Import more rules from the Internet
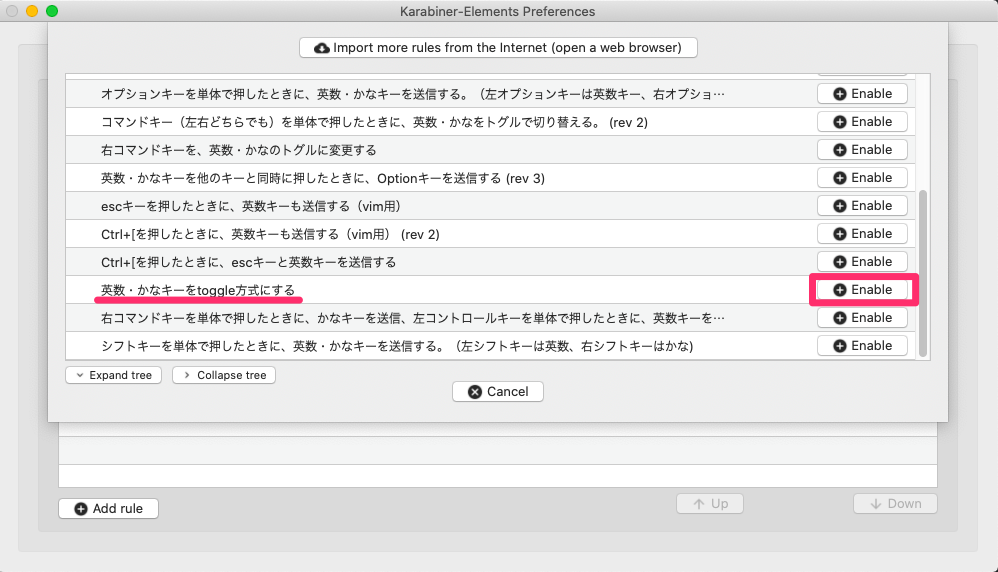Screen dimensions: 998x572 498,48
